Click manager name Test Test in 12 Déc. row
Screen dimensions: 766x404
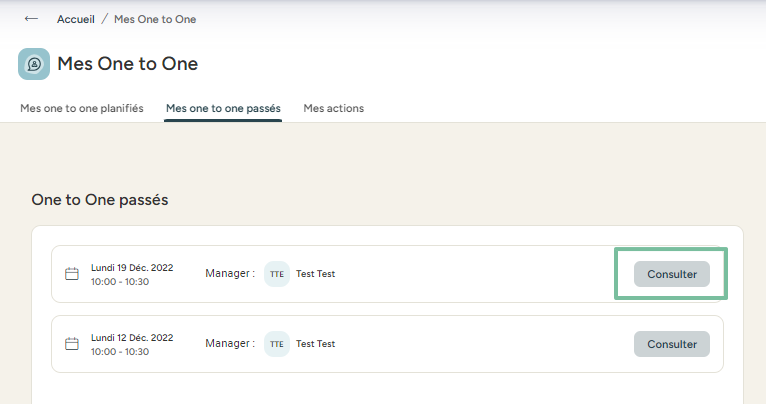[x=315, y=344]
